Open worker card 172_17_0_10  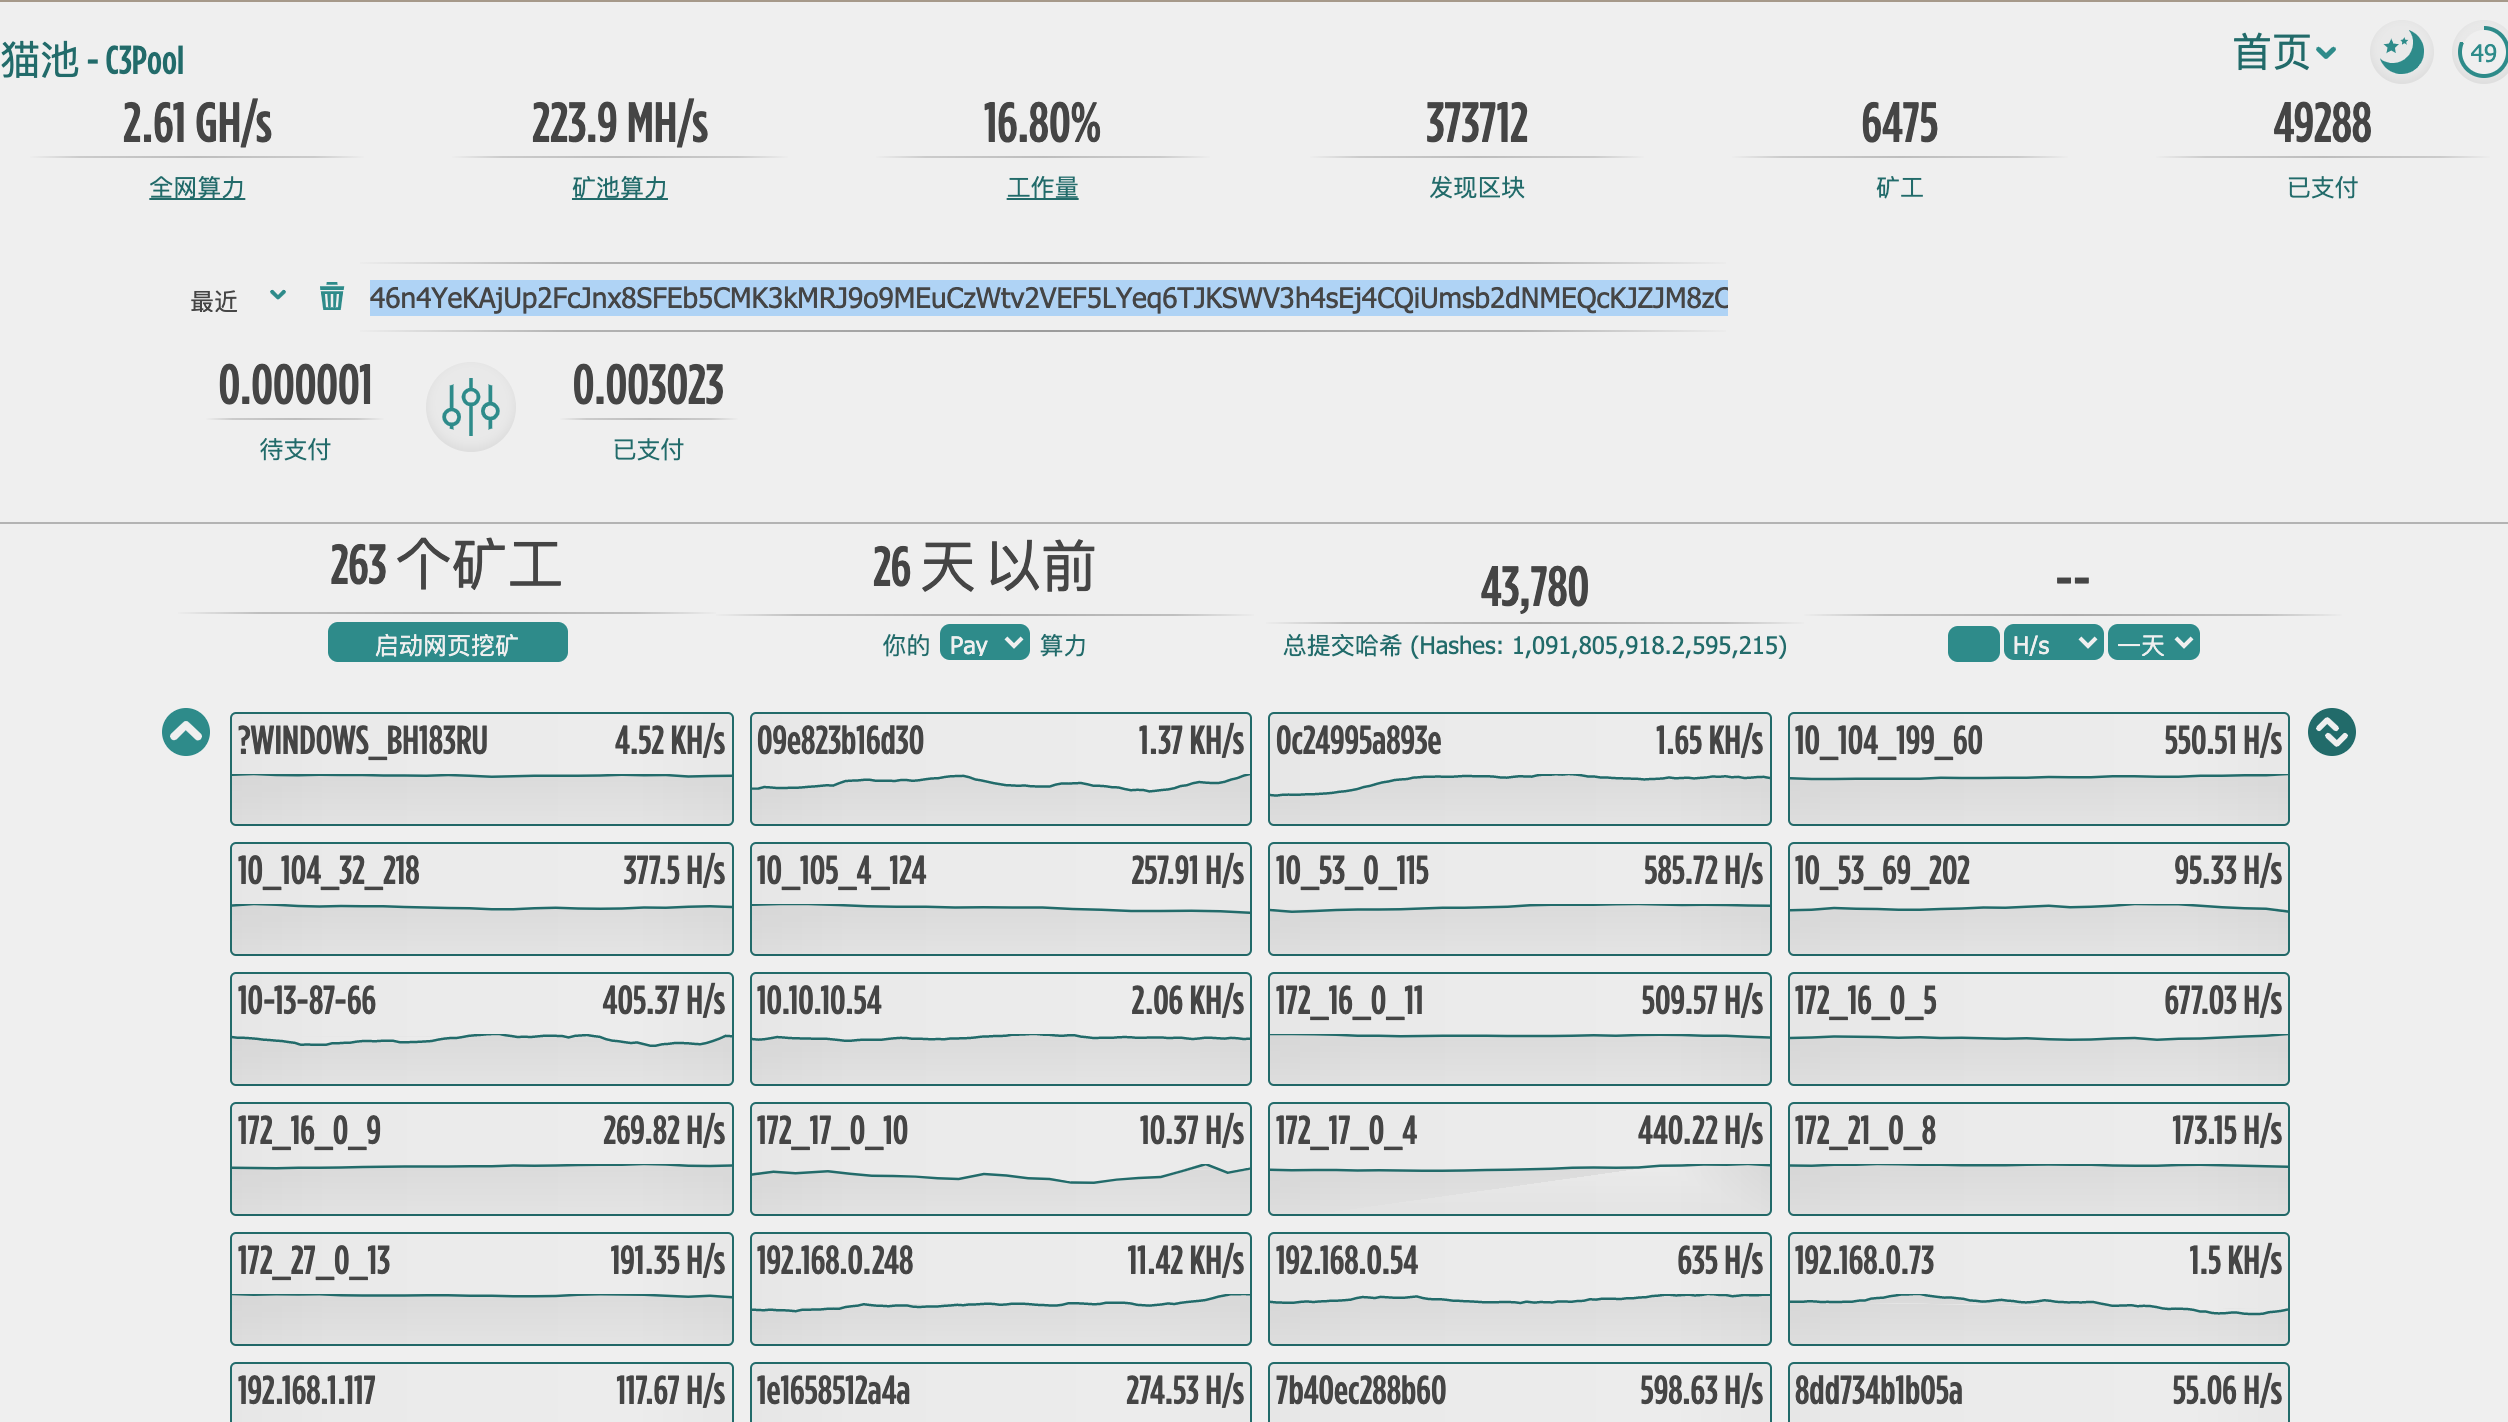1001,1158
